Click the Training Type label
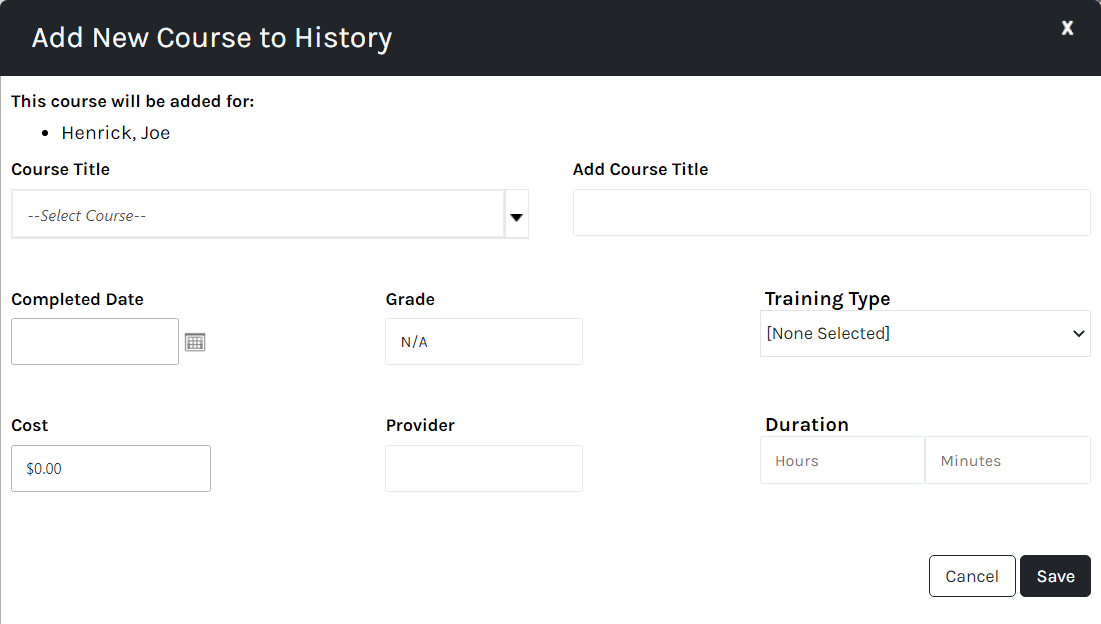The width and height of the screenshot is (1101, 624). click(827, 298)
